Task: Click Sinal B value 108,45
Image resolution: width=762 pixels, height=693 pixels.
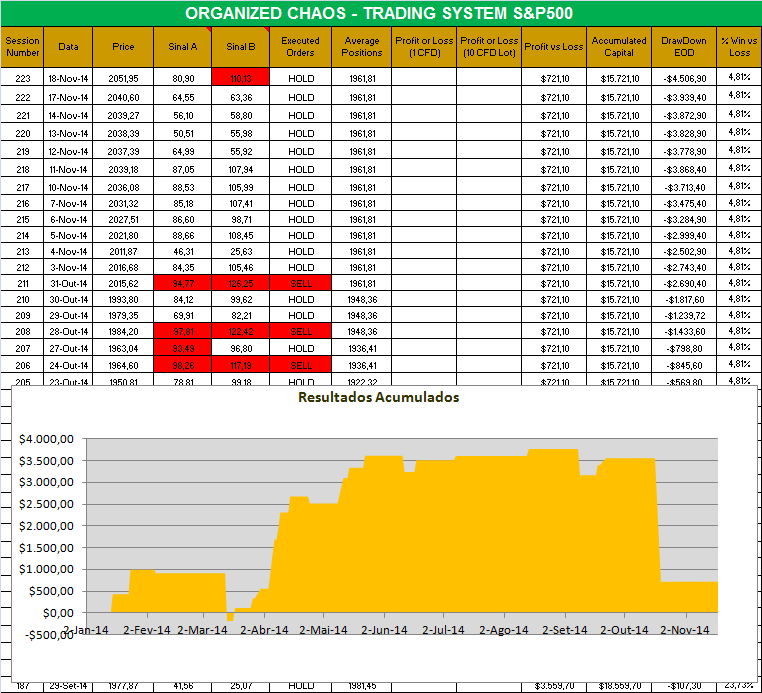Action: tap(241, 236)
